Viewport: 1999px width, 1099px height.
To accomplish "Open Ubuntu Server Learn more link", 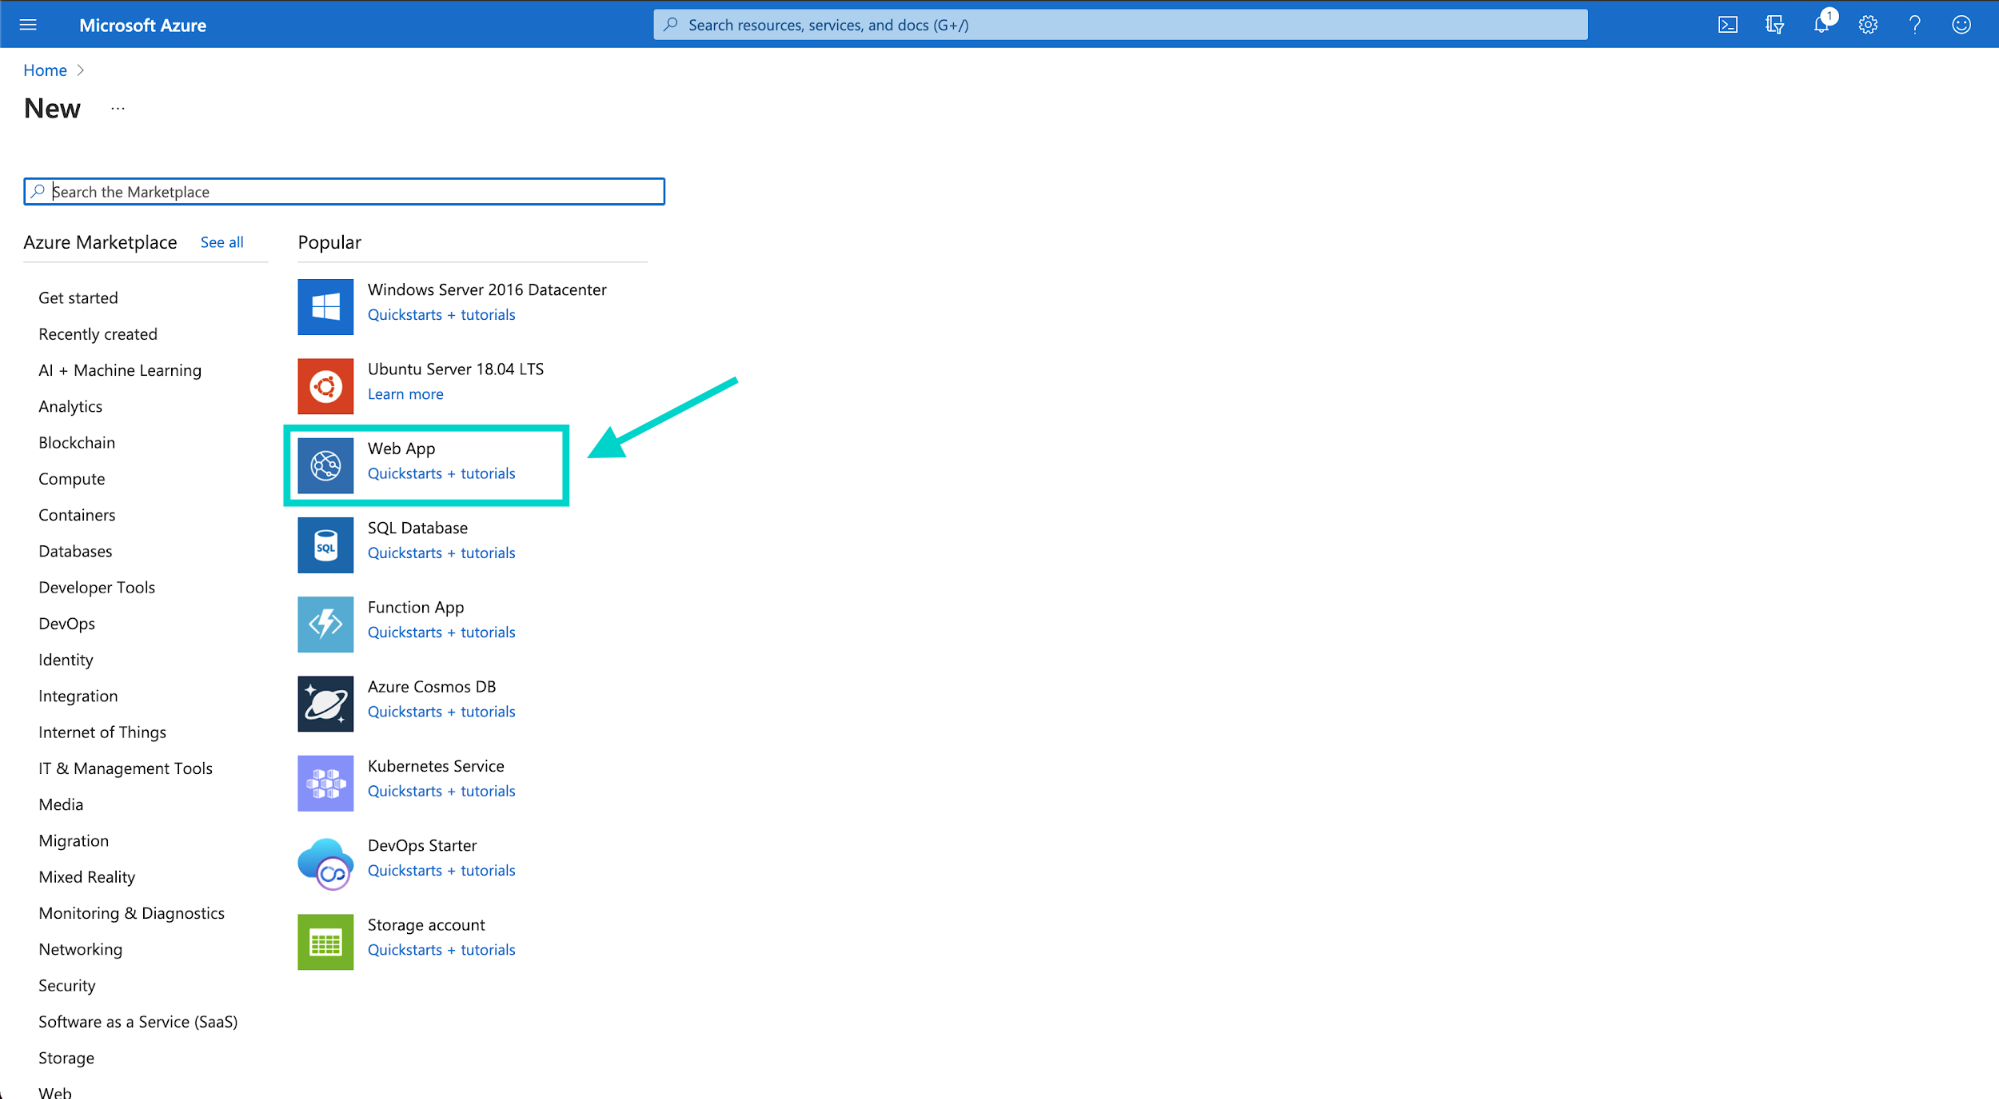I will coord(405,394).
